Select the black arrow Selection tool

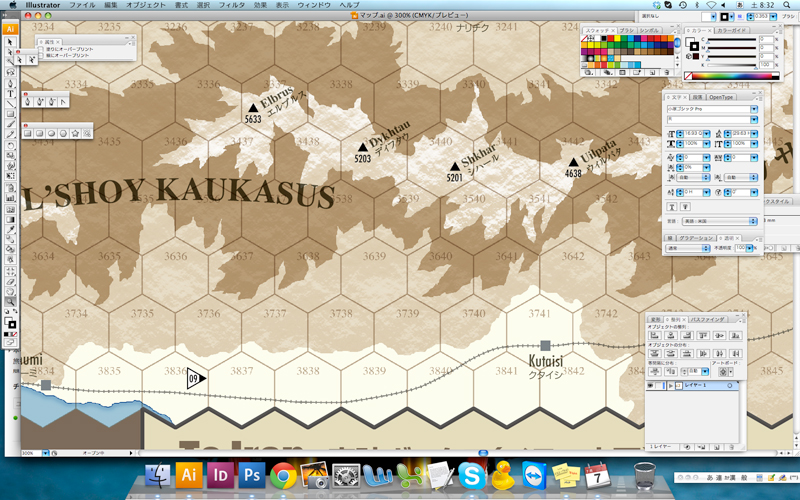10,42
